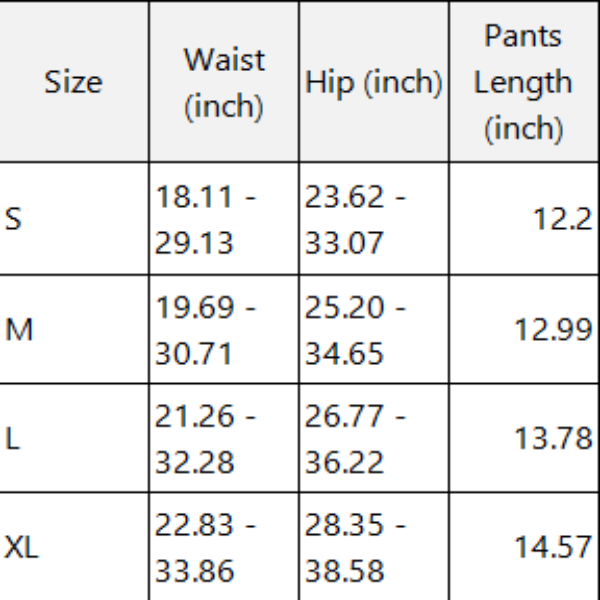The image size is (600, 600).
Task: Select waist cell 22.83 - 33.86
Action: point(223,546)
